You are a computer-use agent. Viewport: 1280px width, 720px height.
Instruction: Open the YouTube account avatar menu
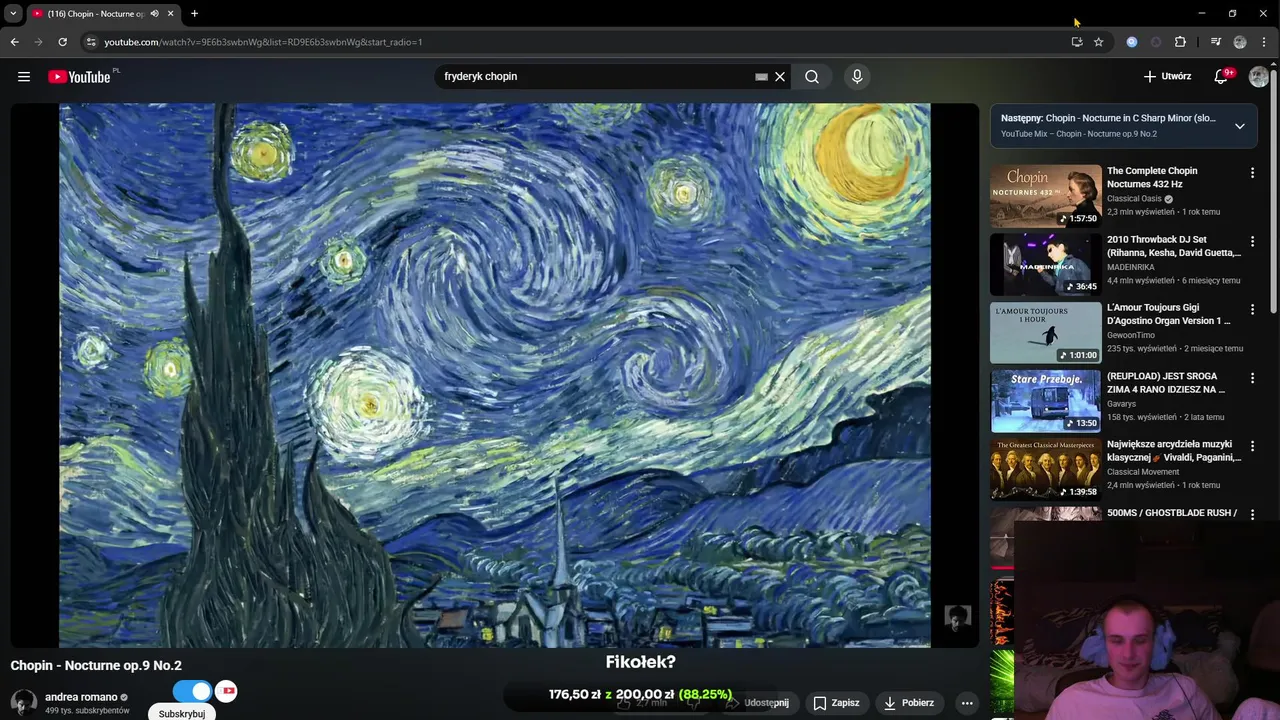click(x=1258, y=76)
